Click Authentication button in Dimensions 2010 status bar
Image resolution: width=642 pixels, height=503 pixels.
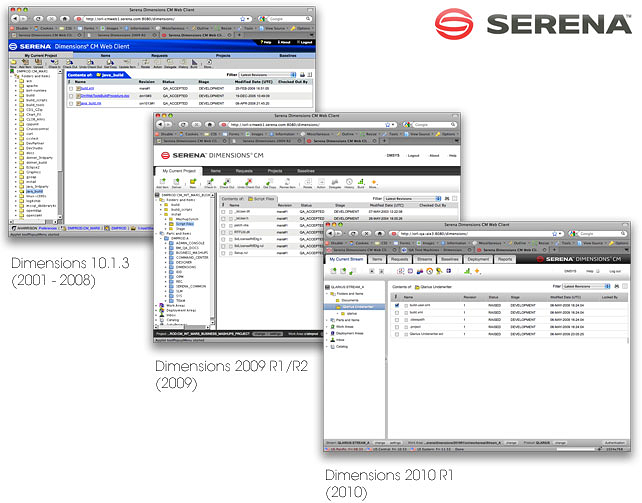pos(615,443)
